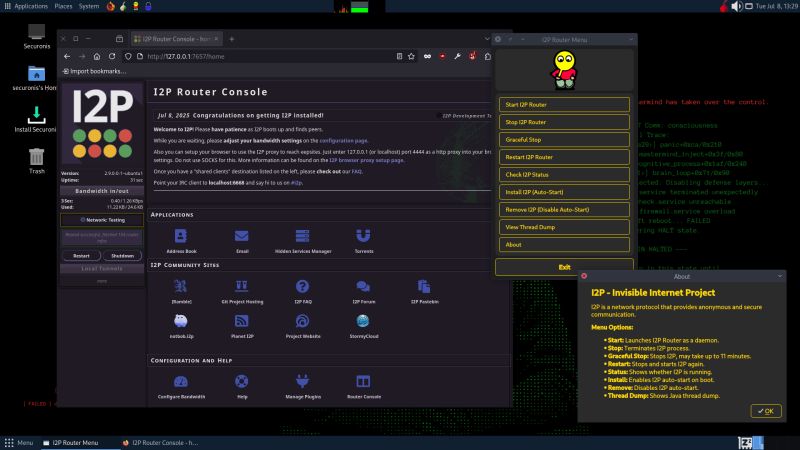Viewport: 800px width, 450px height.
Task: Open System menu in top panel
Action: point(89,6)
